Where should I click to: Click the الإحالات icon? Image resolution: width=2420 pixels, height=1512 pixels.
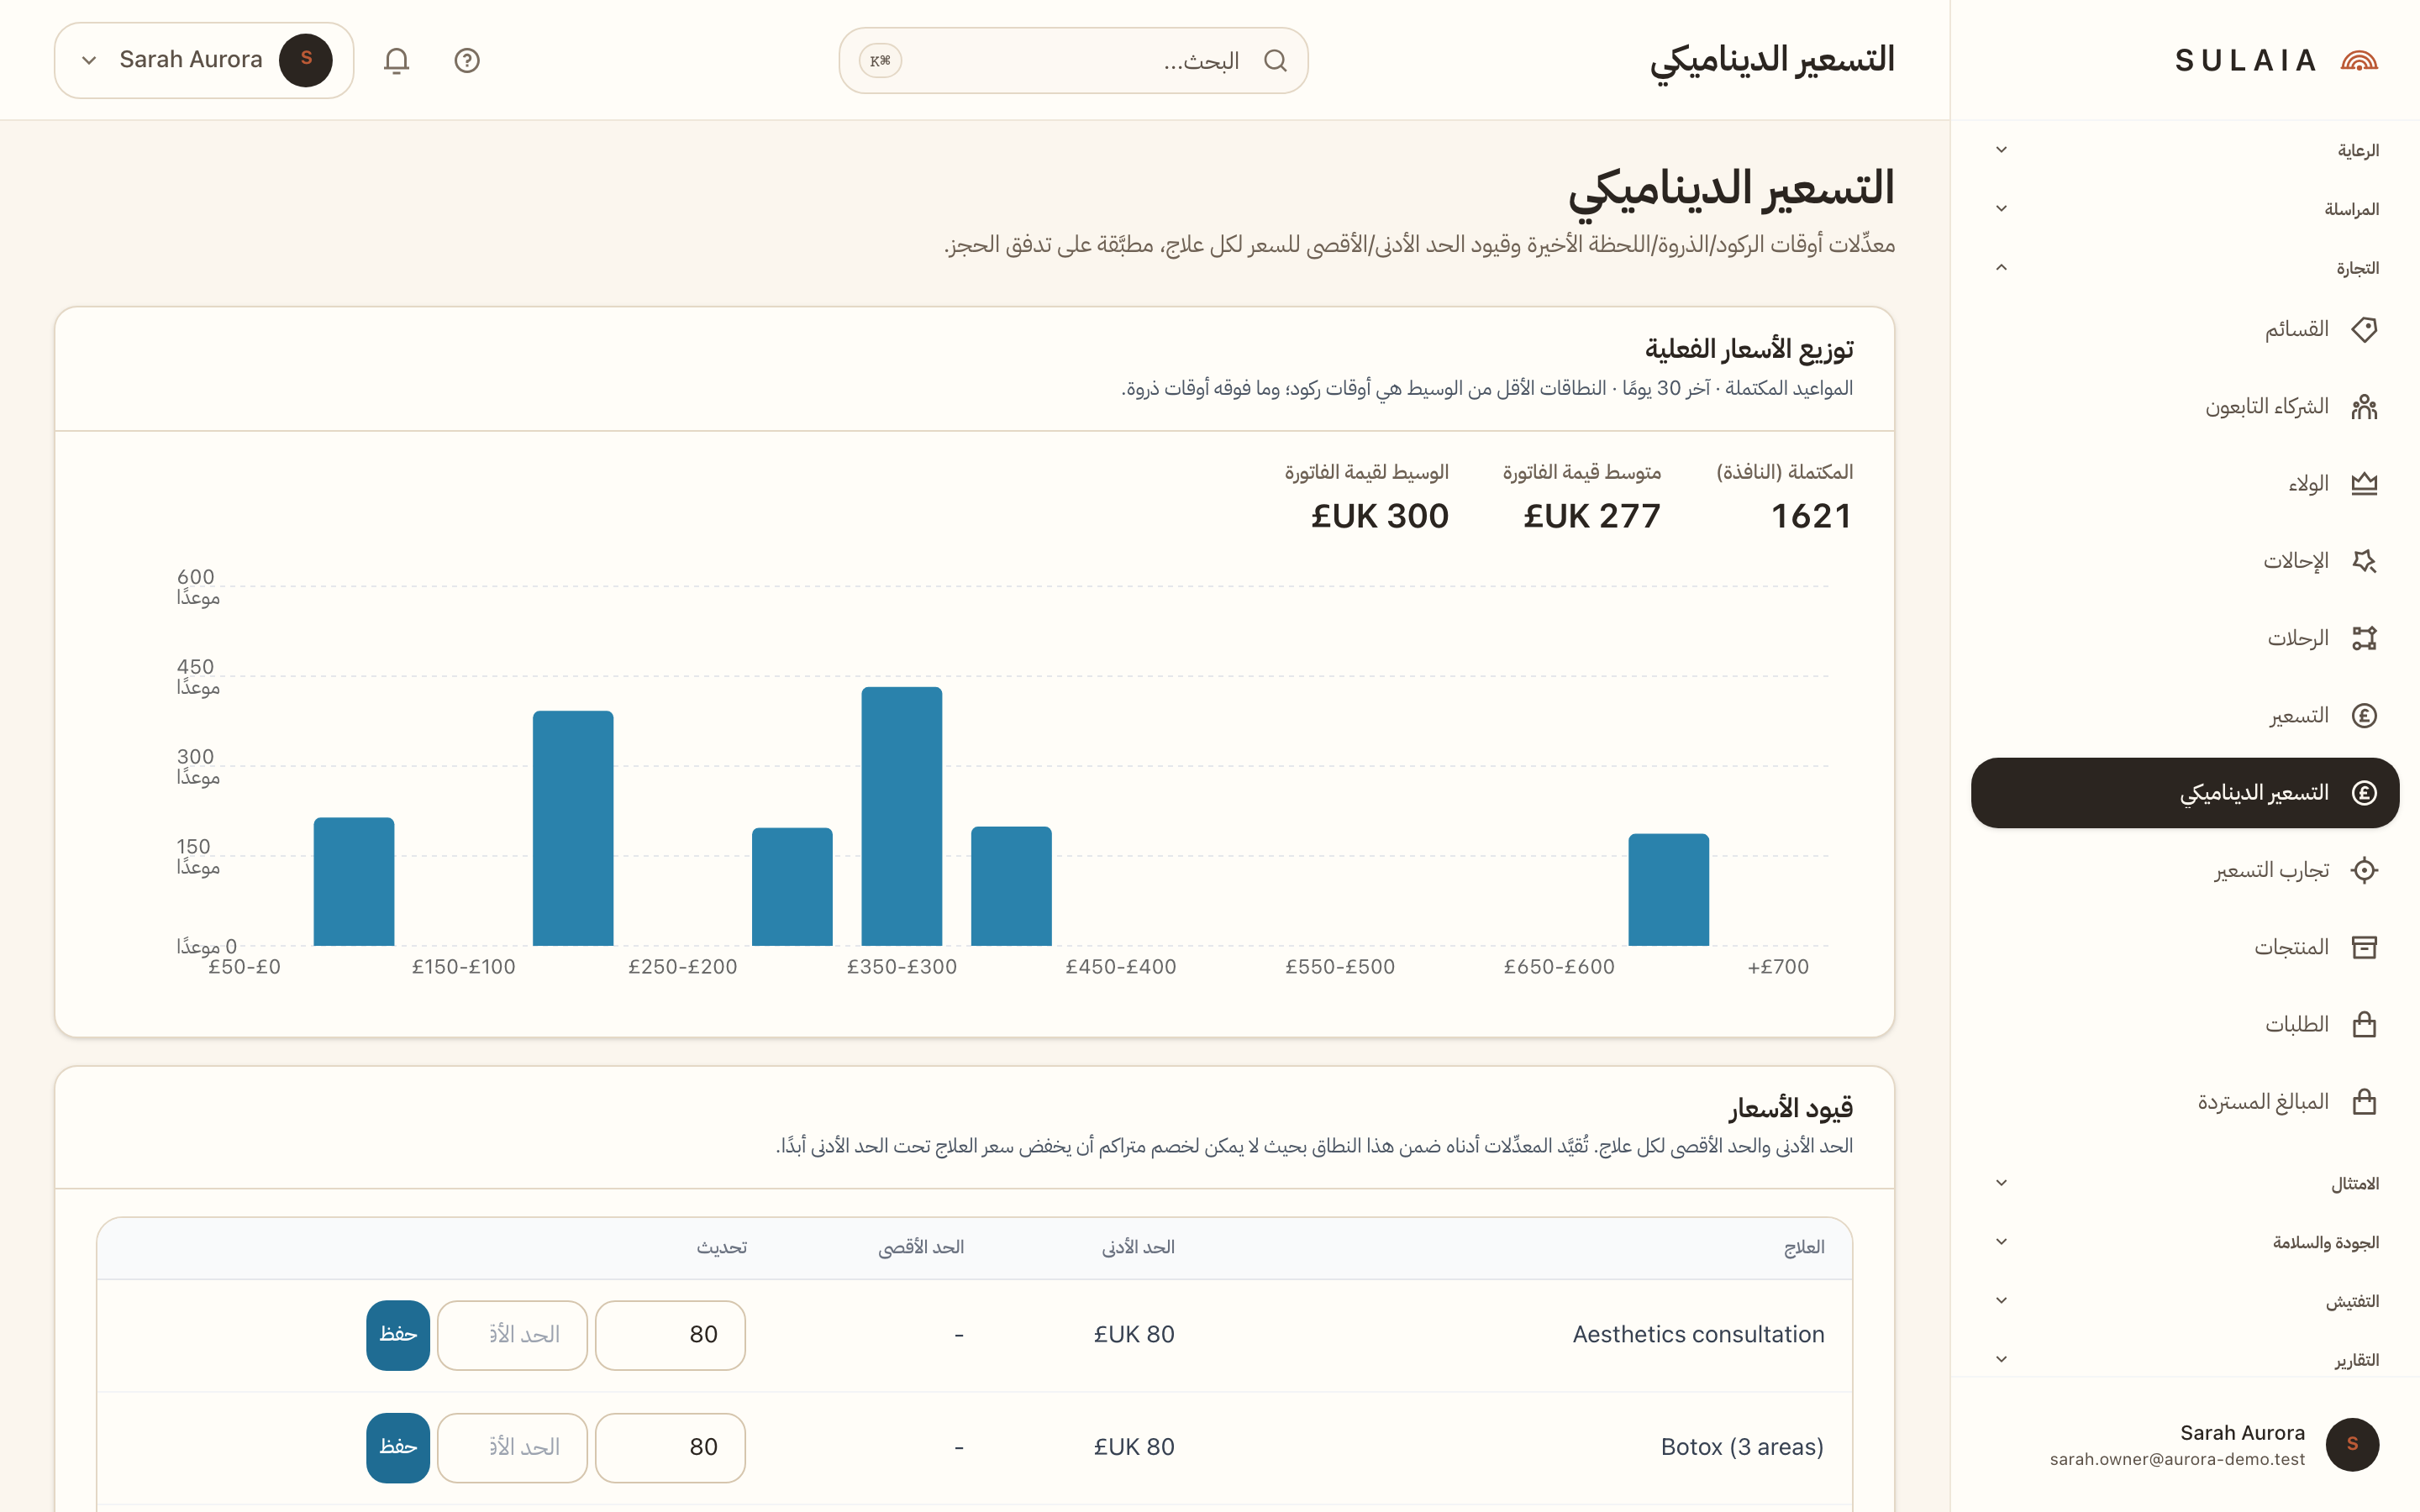(x=2364, y=561)
